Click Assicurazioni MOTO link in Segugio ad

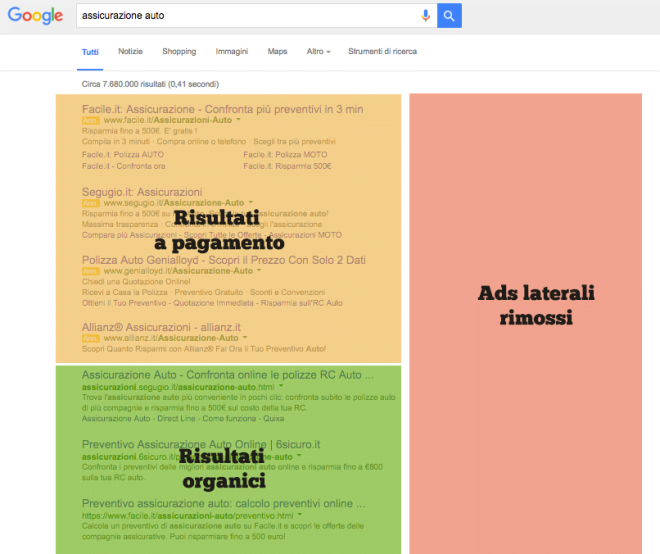305,235
